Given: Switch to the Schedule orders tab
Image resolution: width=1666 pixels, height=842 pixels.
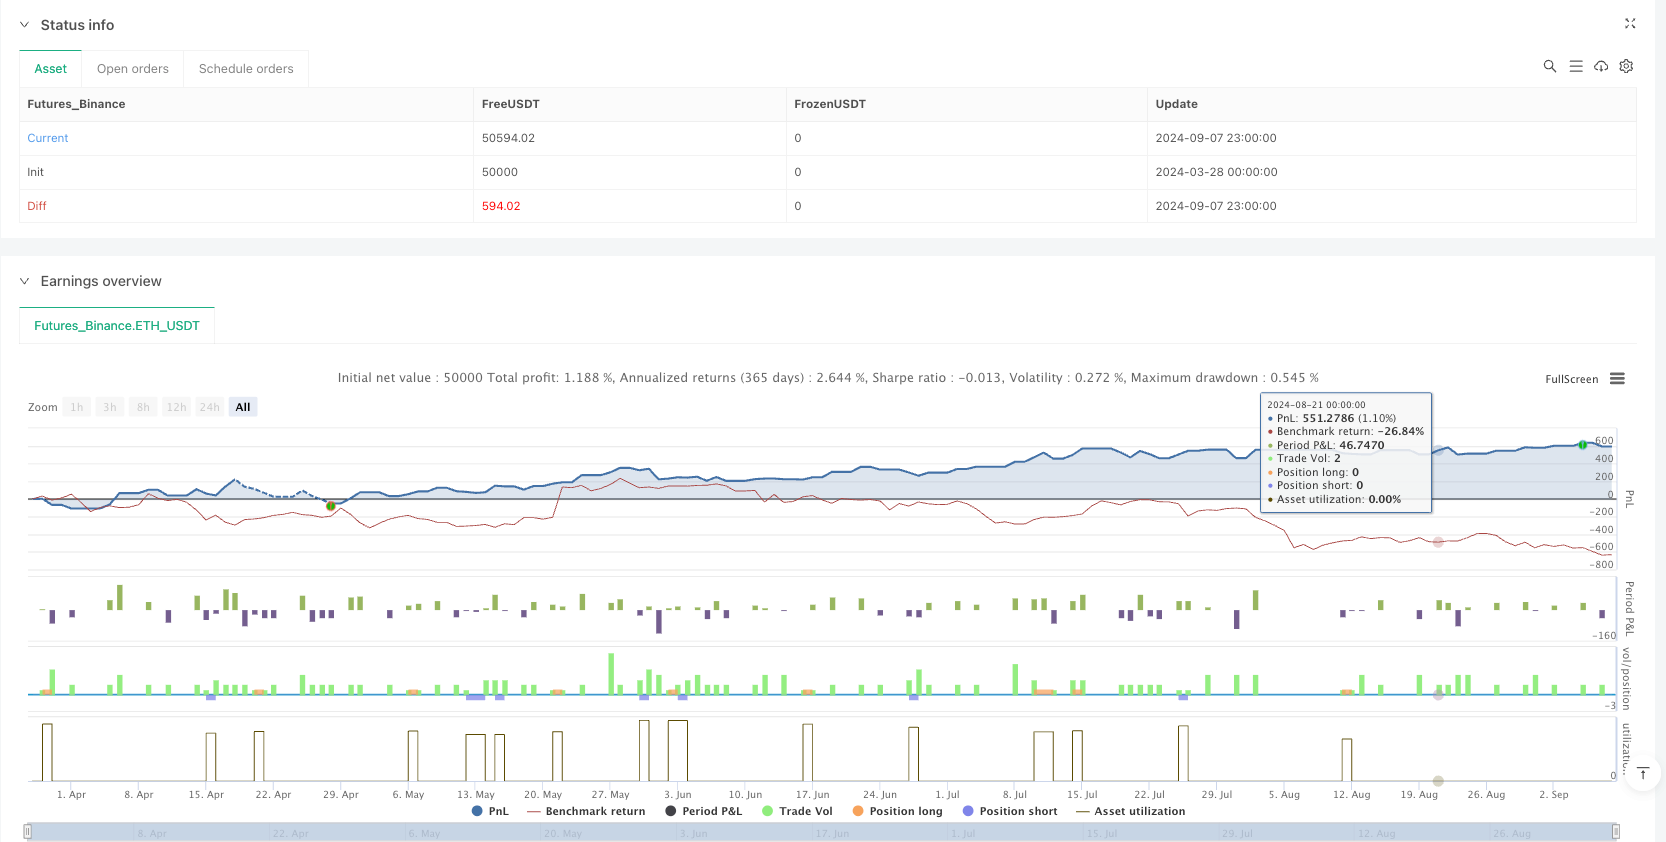Looking at the screenshot, I should click(246, 69).
